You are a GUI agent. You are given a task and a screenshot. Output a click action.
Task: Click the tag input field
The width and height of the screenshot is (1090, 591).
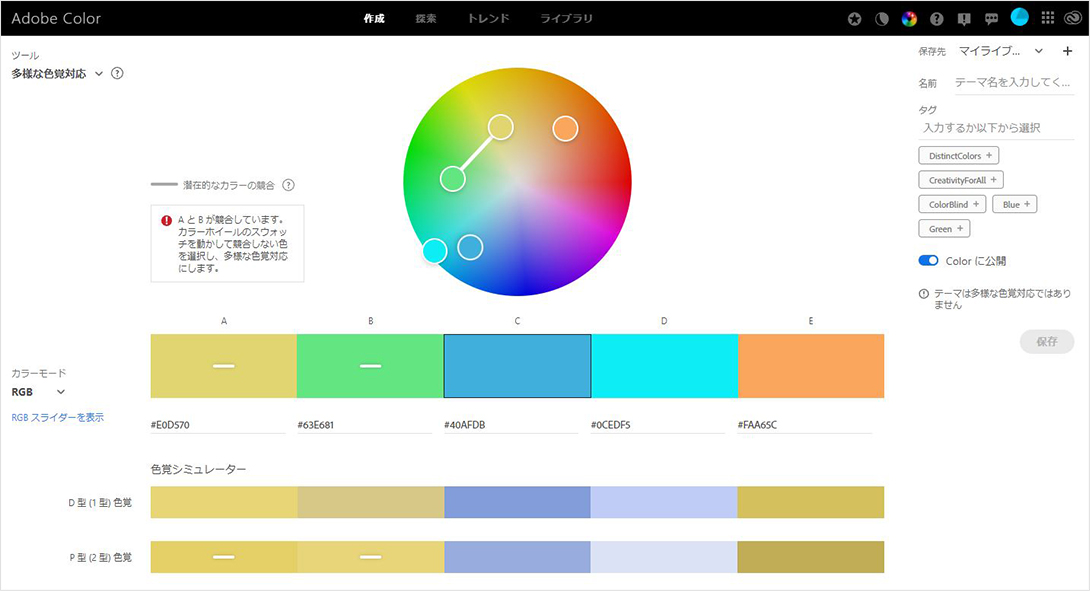996,128
